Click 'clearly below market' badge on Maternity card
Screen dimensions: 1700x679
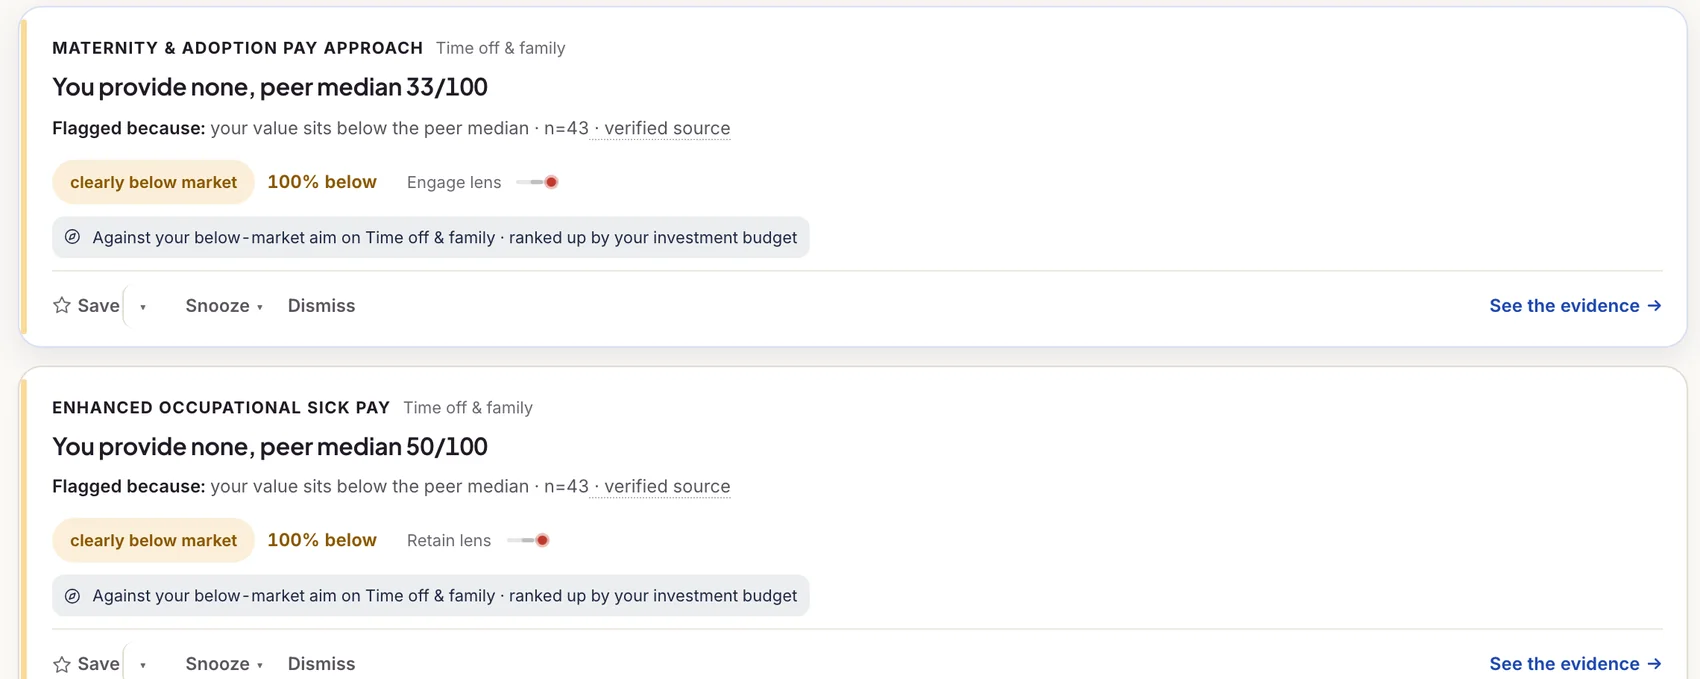coord(153,182)
